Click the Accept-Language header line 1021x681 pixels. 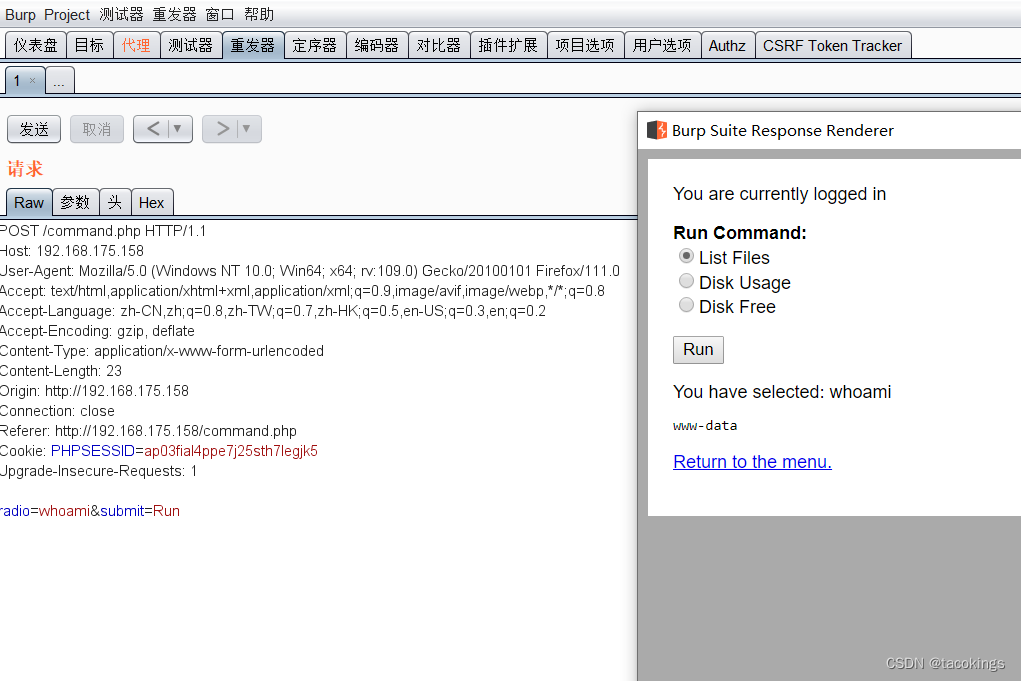(x=273, y=311)
